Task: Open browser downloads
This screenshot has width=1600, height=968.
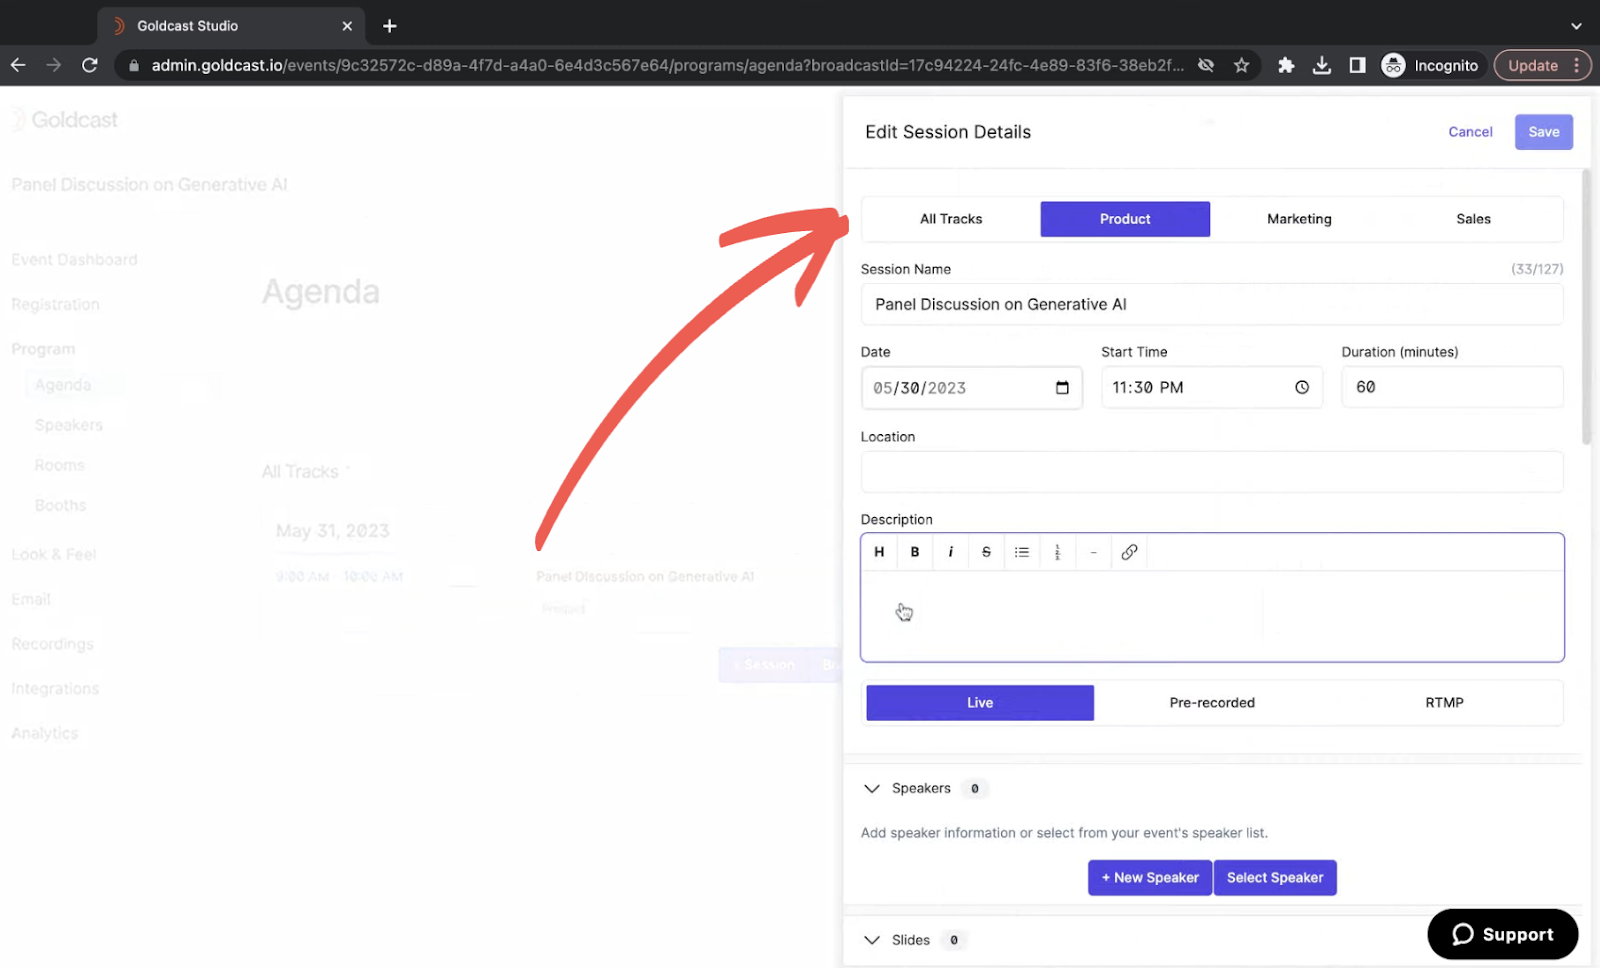Action: coord(1322,65)
